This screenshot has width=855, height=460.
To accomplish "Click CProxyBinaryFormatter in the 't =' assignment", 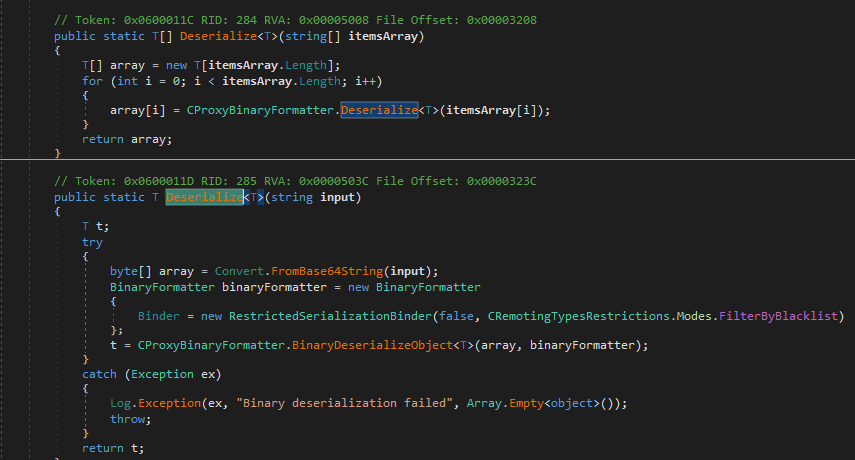I will [x=211, y=345].
